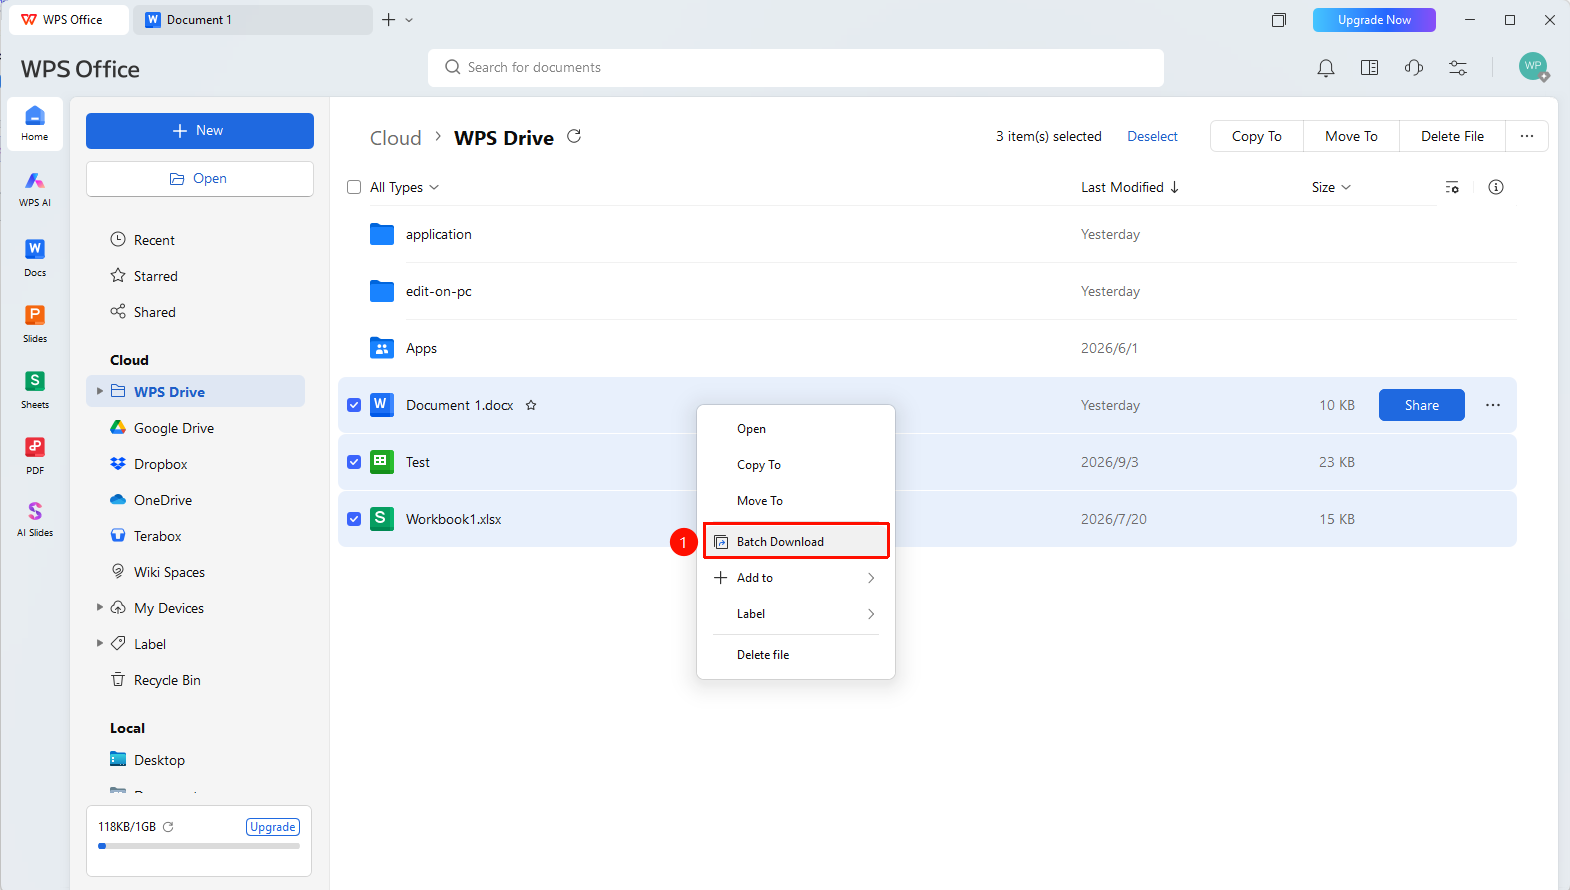Refresh the WPS Drive folder
1570x890 pixels.
(x=574, y=136)
